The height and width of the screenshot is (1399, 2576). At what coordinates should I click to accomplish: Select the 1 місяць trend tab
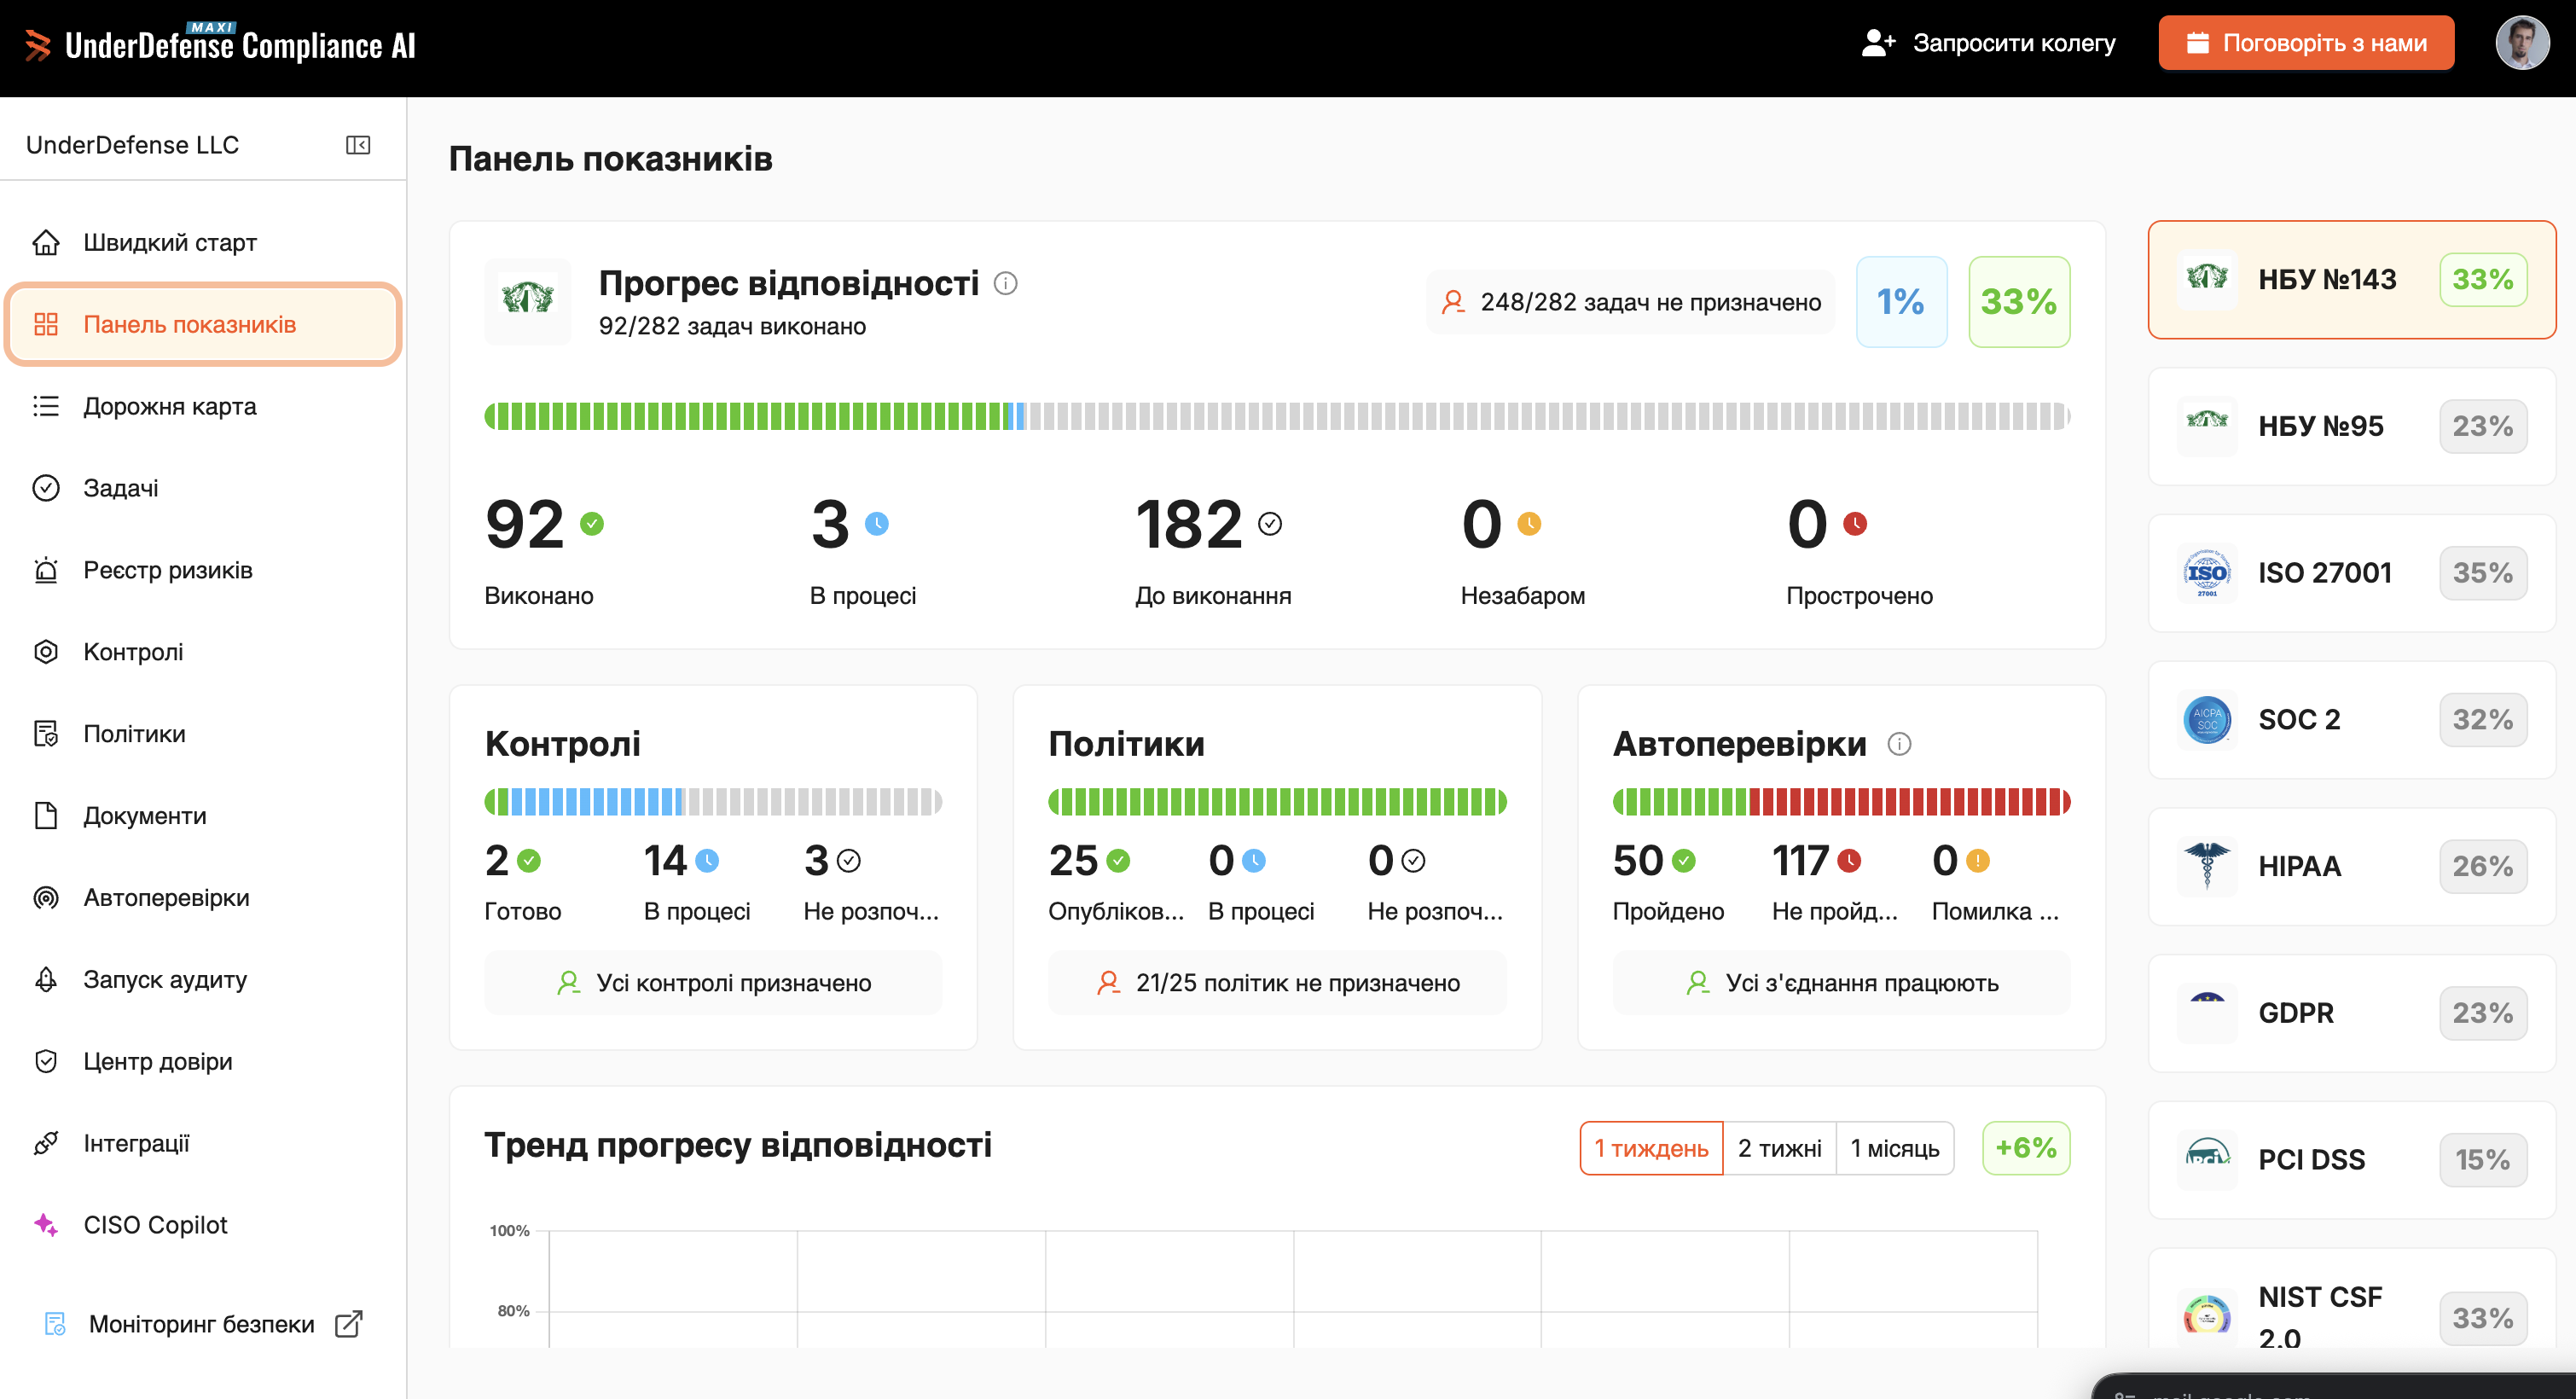(1894, 1148)
